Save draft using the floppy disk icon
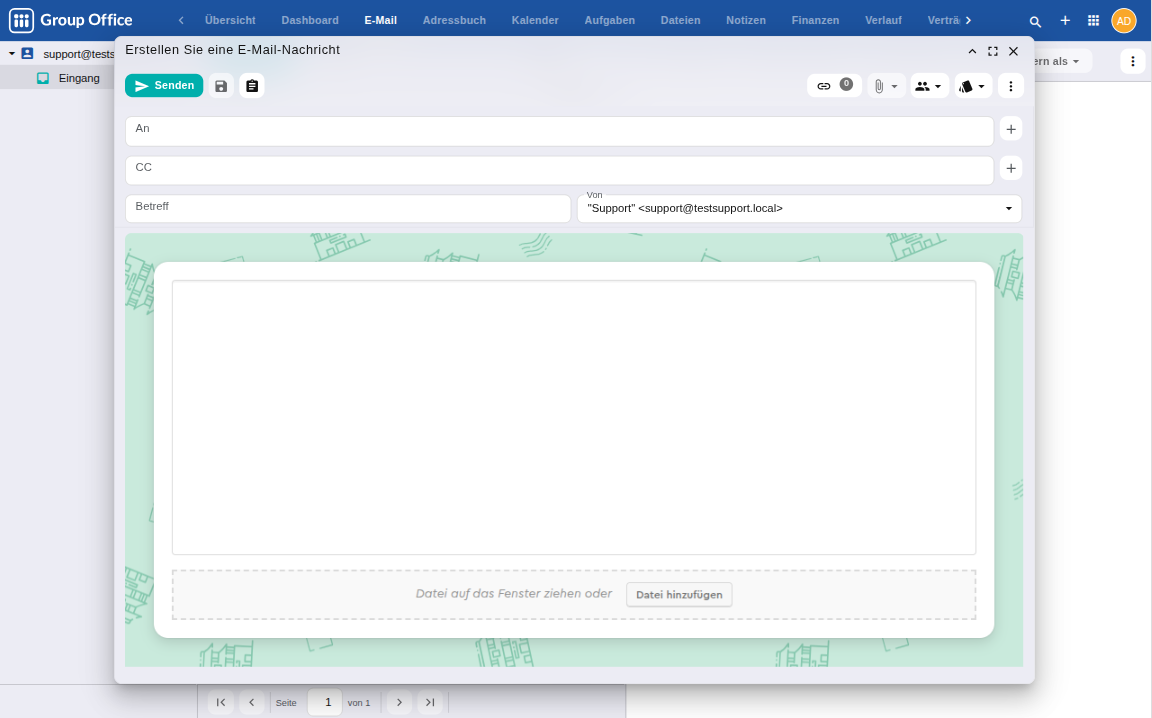Screen dimensions: 1152x718 221,86
